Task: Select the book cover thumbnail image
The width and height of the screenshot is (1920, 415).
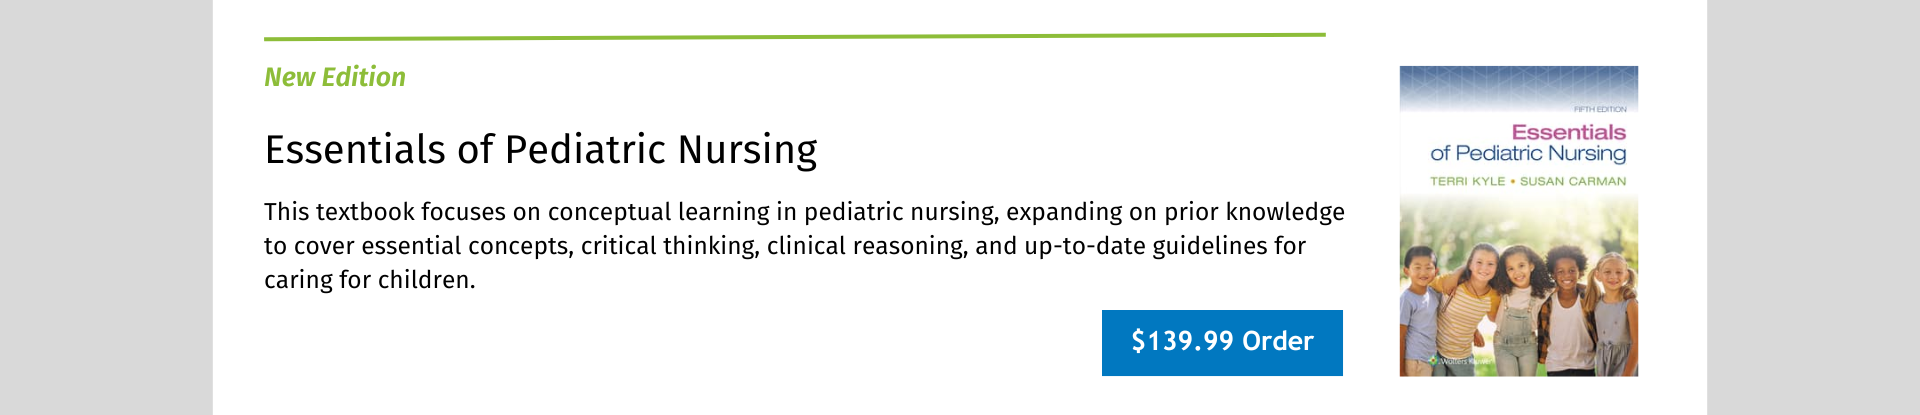Action: tap(1518, 221)
